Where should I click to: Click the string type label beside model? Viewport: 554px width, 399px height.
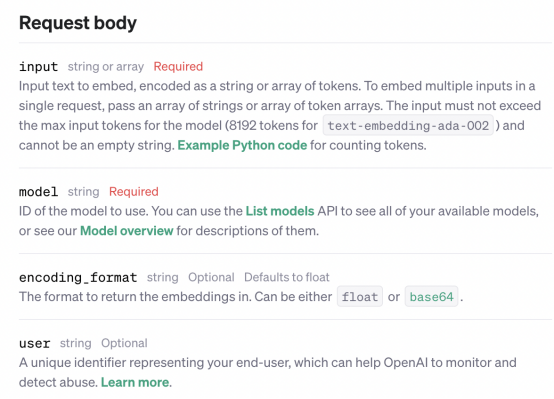click(x=83, y=192)
